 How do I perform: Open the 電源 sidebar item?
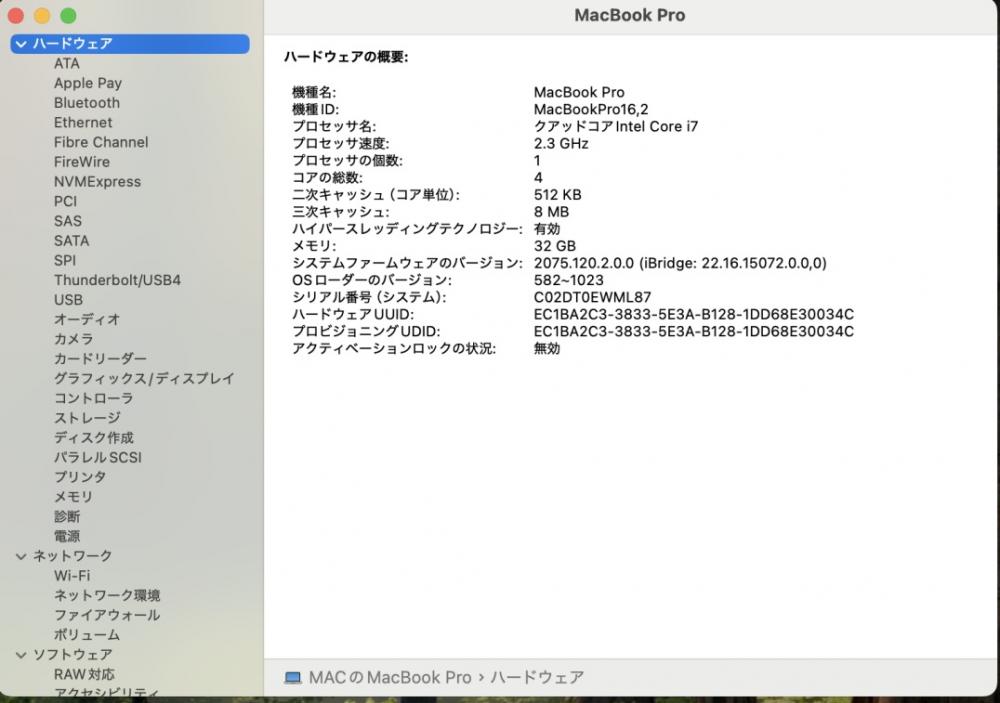(x=67, y=536)
